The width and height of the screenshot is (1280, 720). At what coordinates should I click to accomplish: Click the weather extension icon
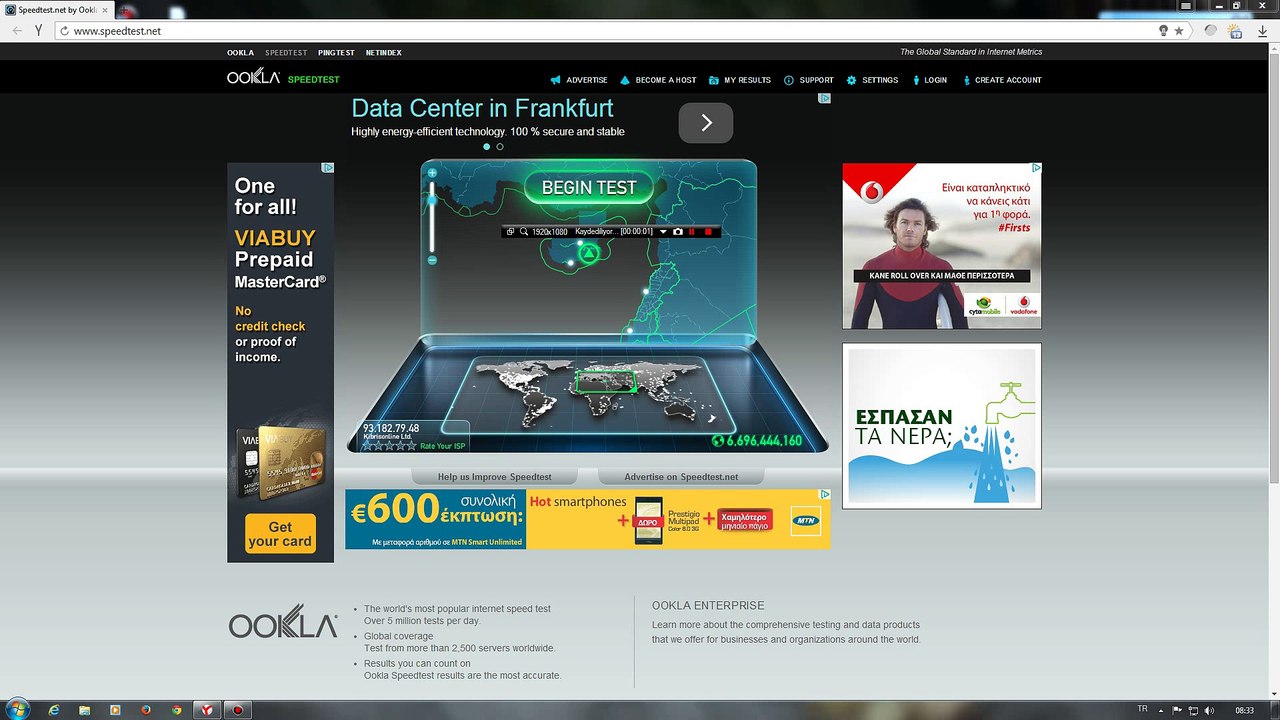pyautogui.click(x=1236, y=31)
